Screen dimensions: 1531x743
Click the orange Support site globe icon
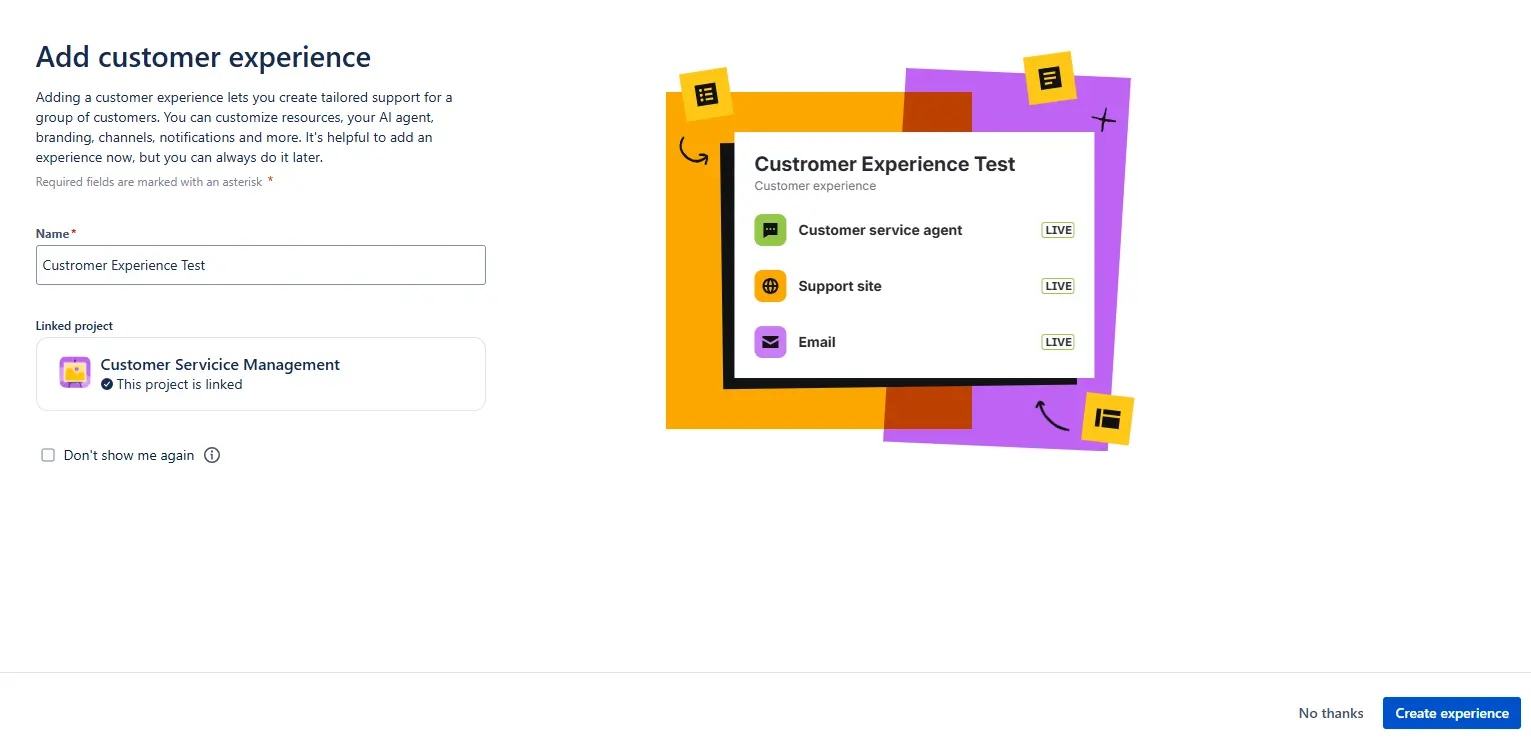tap(770, 286)
